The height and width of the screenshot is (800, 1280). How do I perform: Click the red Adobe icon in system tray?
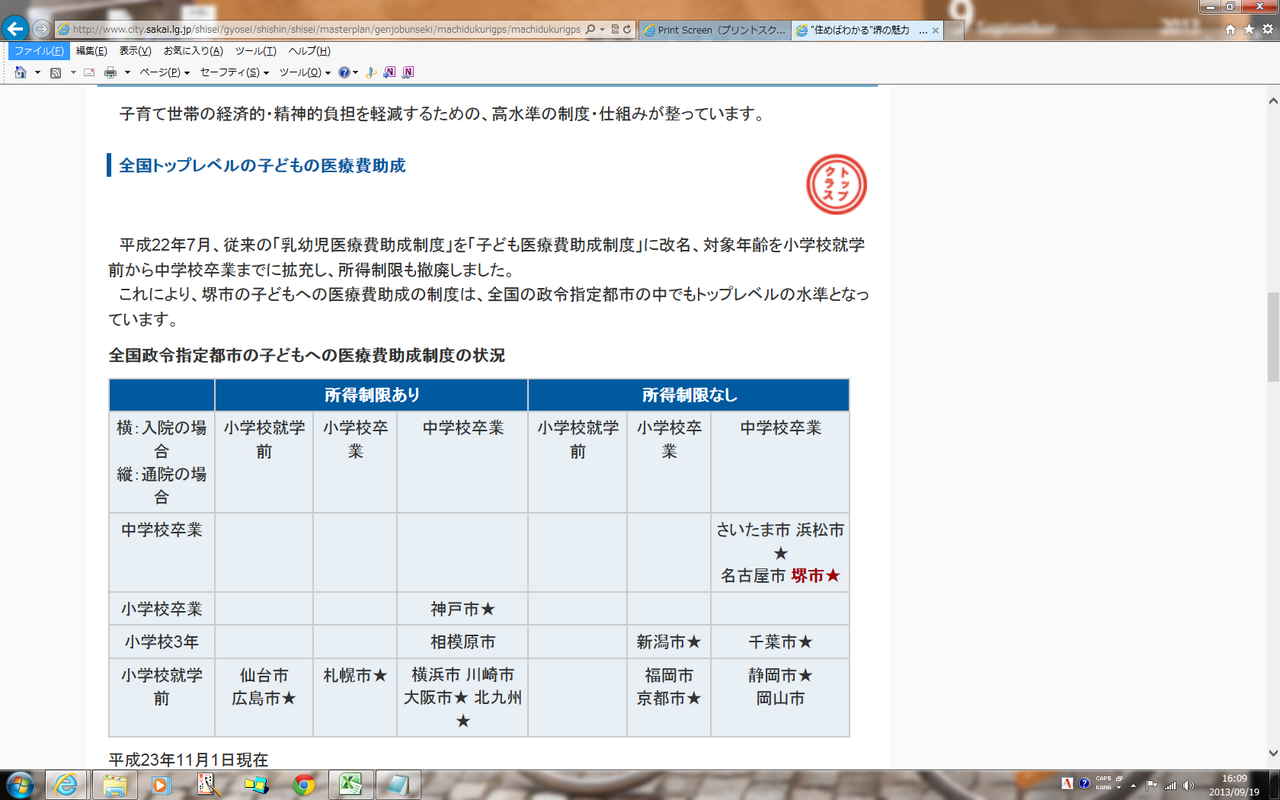1068,784
